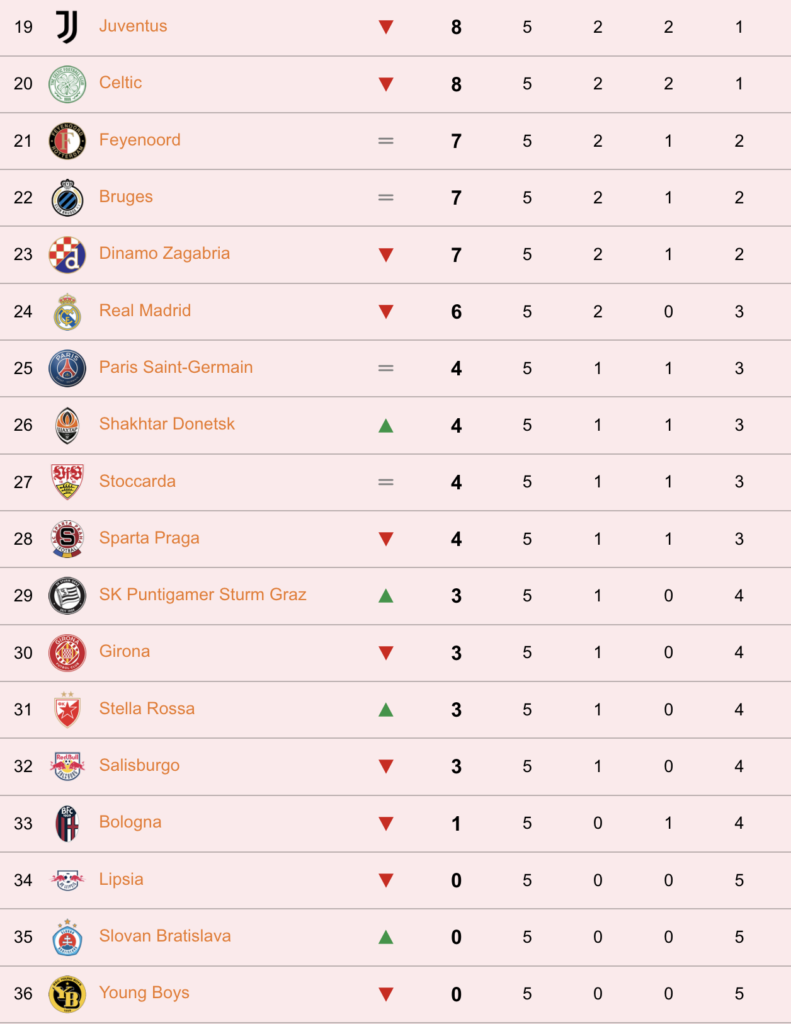The width and height of the screenshot is (791, 1024).
Task: Click the Young Boys yellow crest
Action: point(67,994)
